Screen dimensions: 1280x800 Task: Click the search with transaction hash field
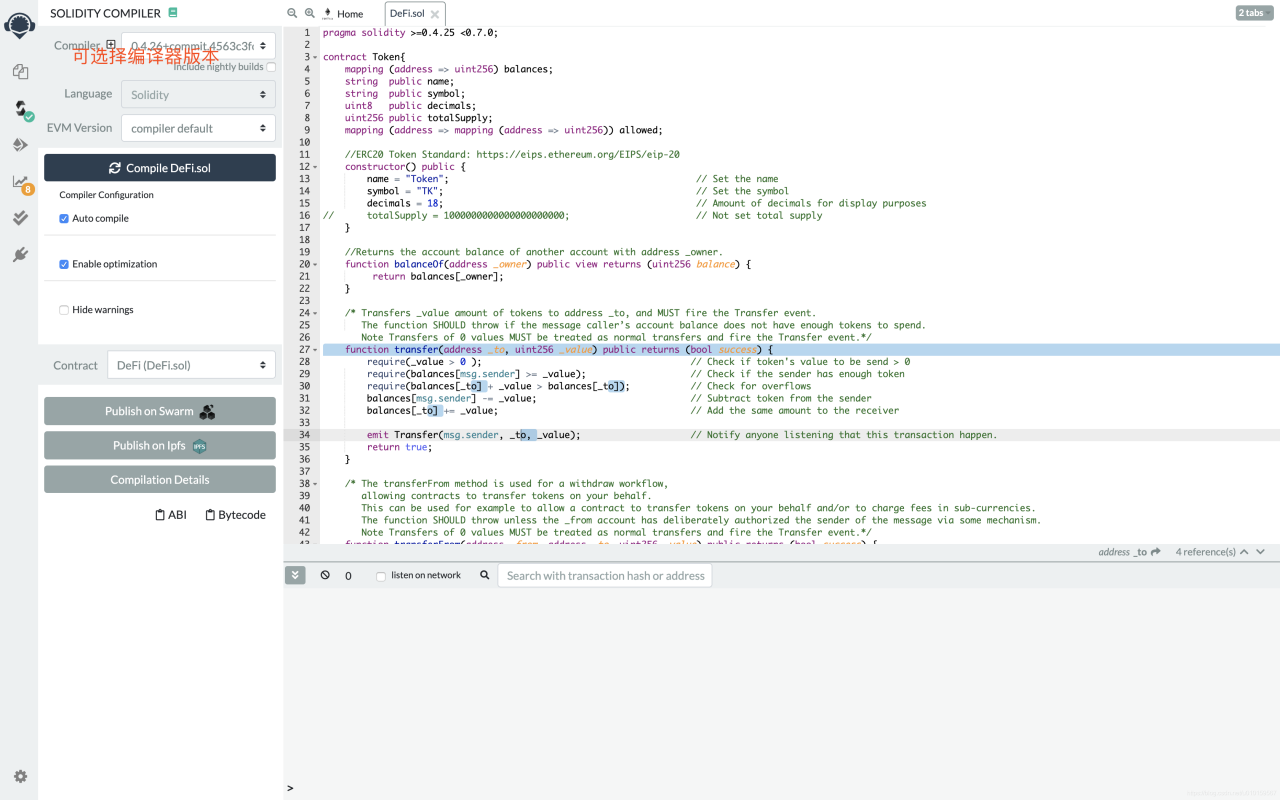605,575
